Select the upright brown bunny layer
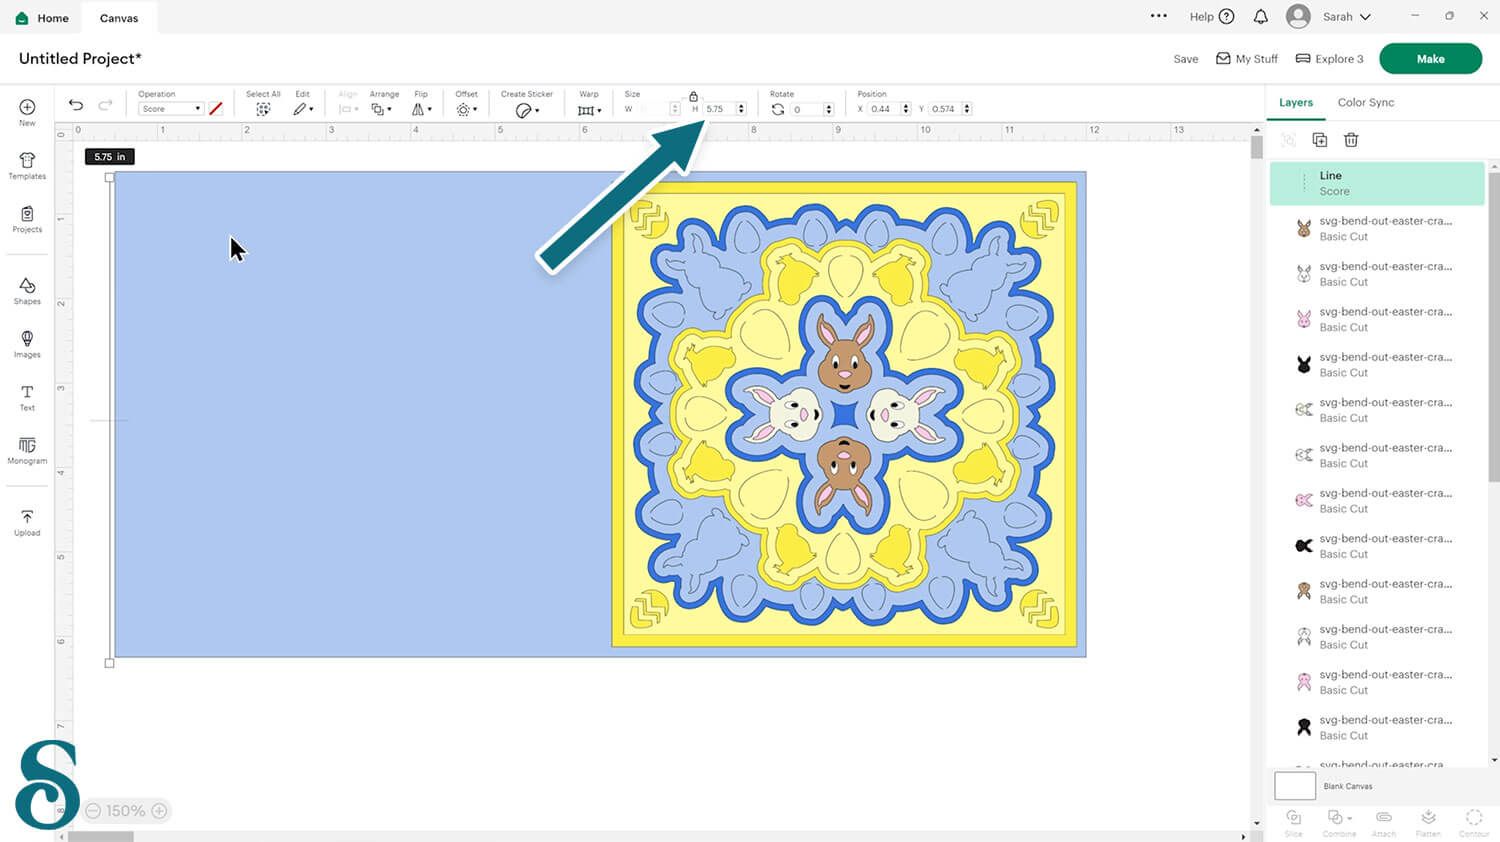The height and width of the screenshot is (842, 1500). coord(1377,229)
